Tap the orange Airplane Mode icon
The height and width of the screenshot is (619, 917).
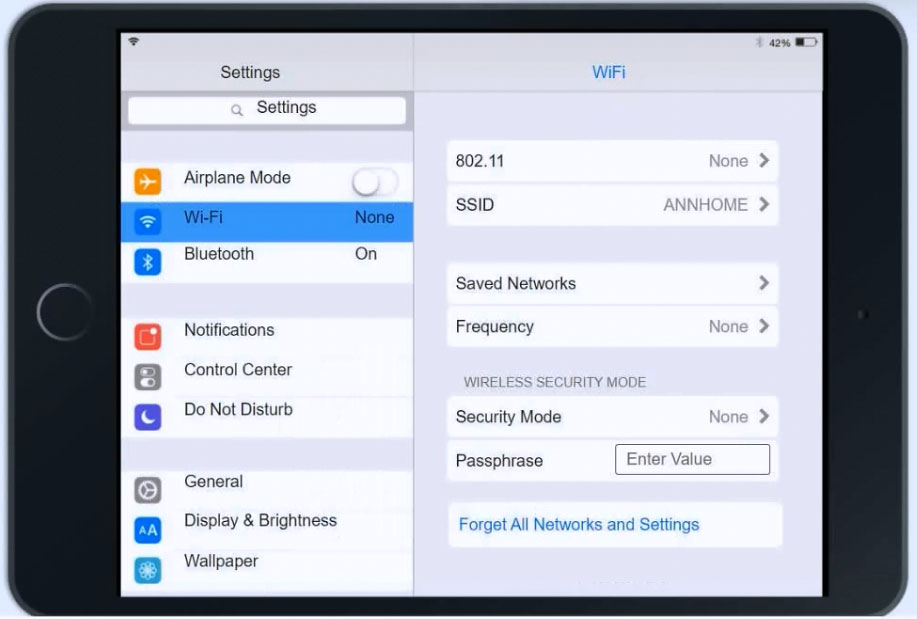click(x=147, y=181)
